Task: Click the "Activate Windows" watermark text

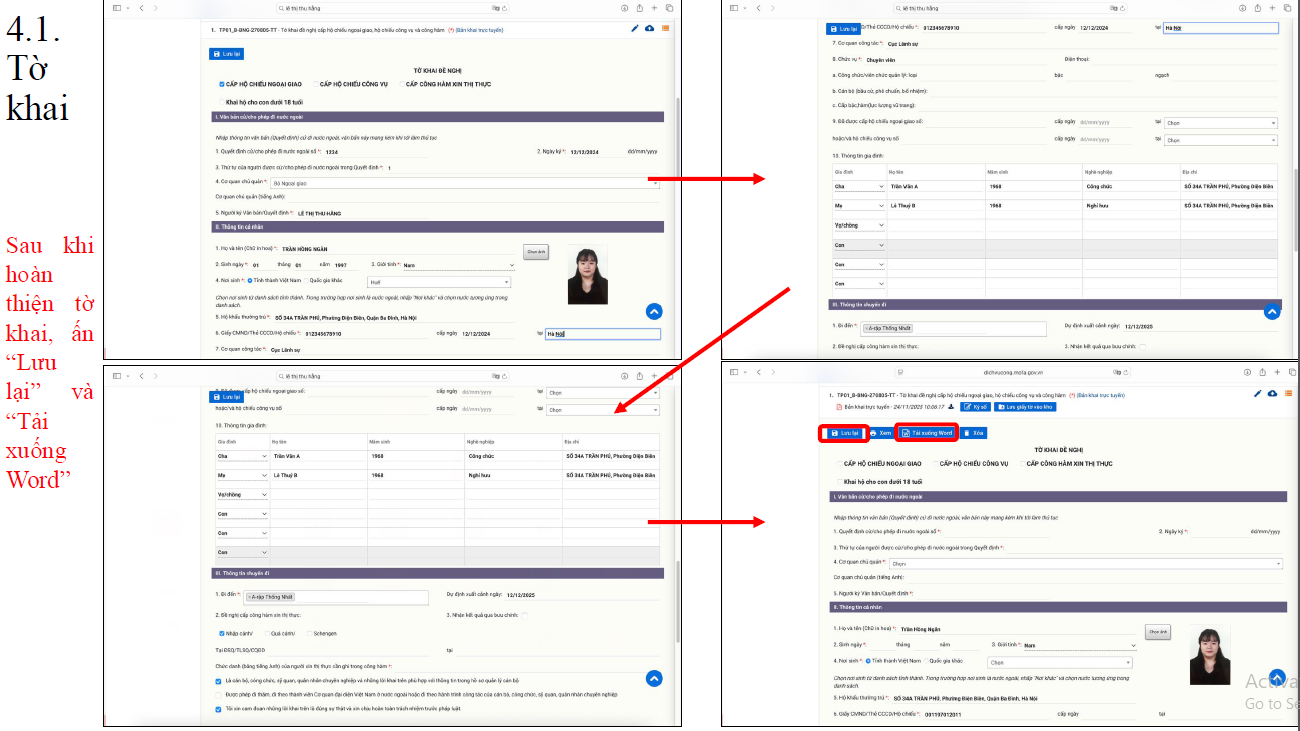Action: pos(1271,683)
